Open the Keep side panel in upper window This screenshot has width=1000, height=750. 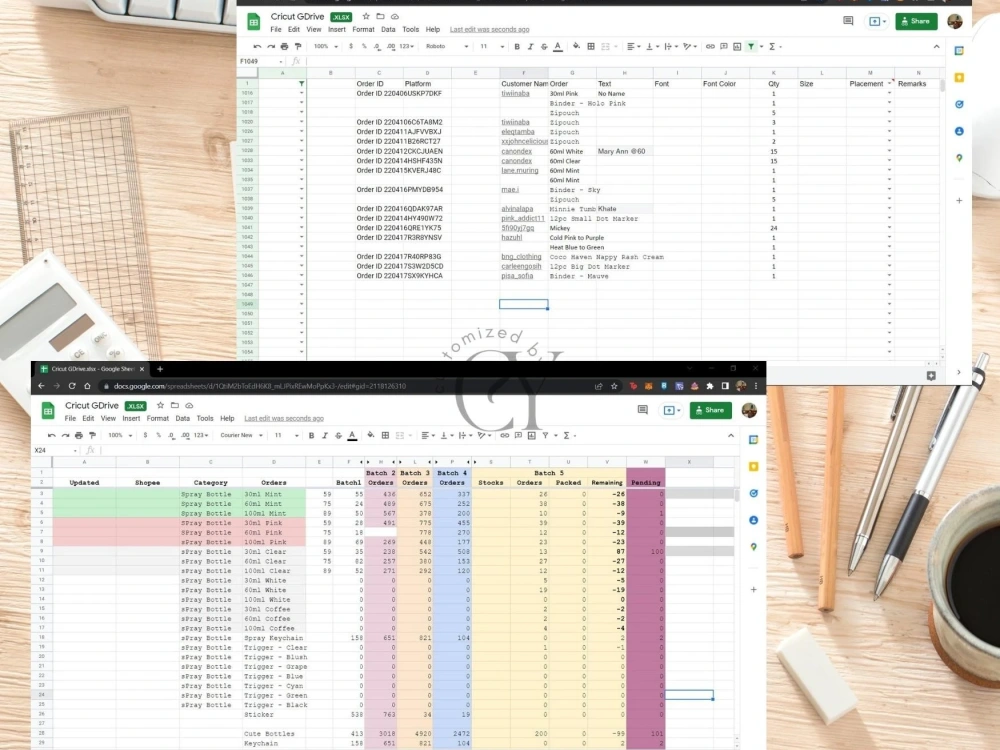(959, 78)
